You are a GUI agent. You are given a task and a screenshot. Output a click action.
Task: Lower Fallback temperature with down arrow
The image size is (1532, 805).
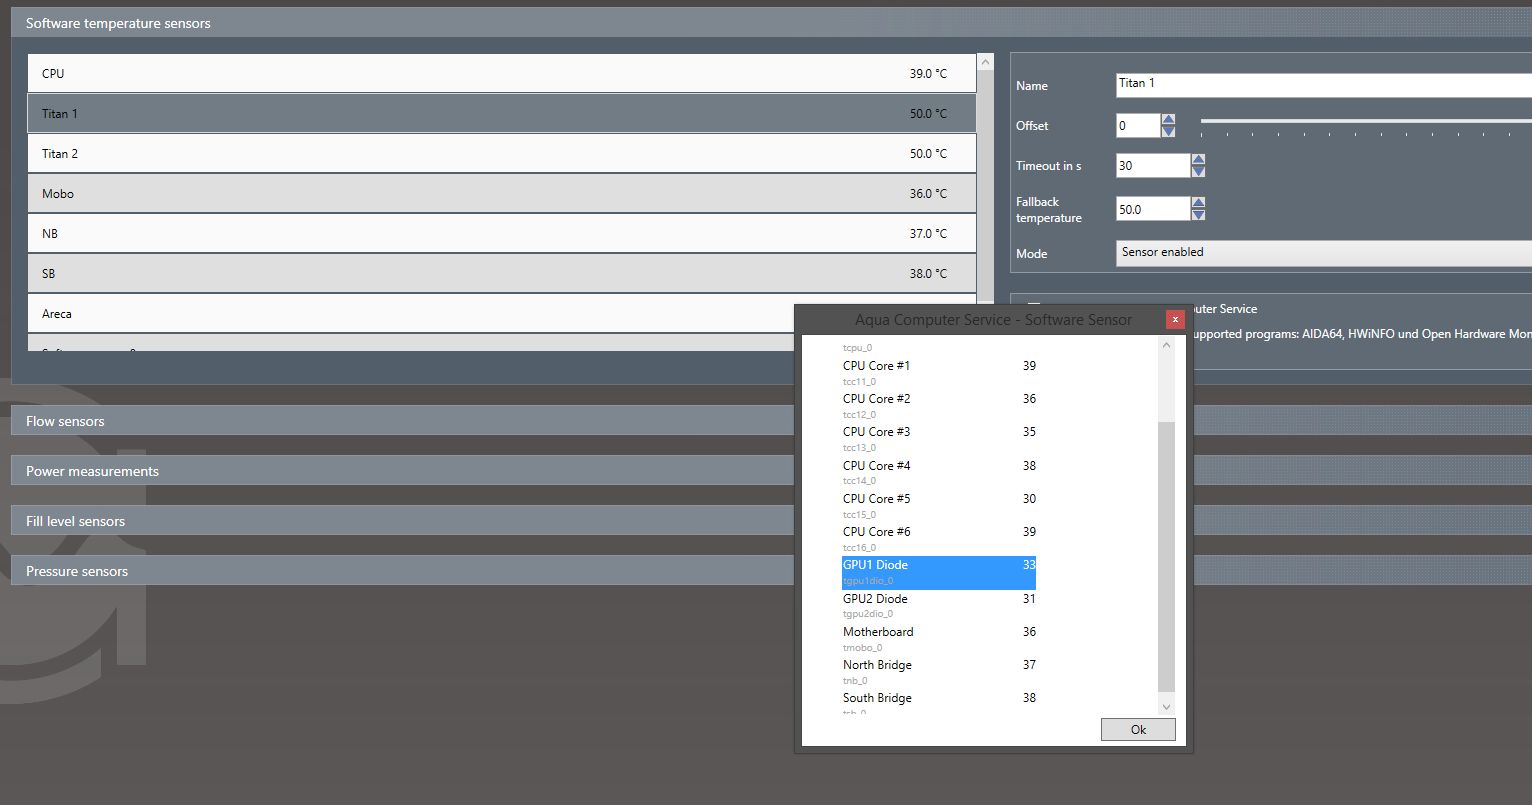[1199, 215]
